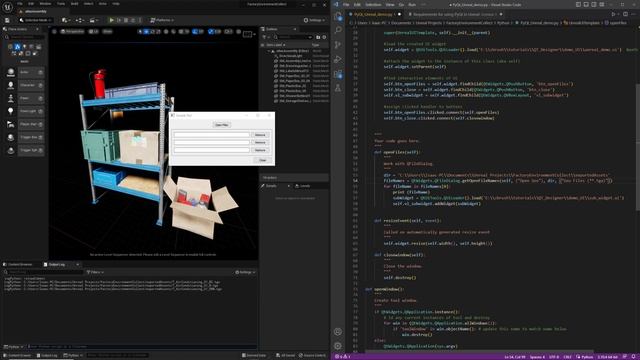Select the viewport select-objects tool icon
The width and height of the screenshot is (640, 360).
click(140, 31)
